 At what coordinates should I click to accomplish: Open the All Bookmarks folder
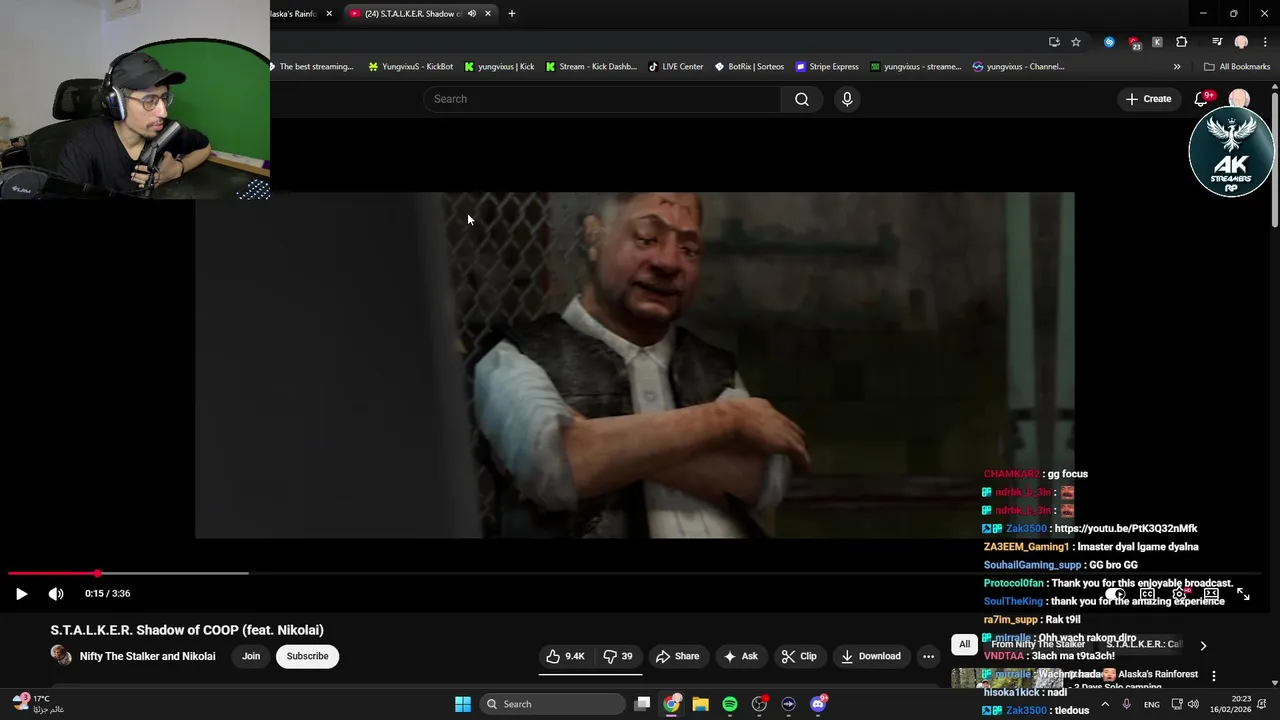(1237, 67)
